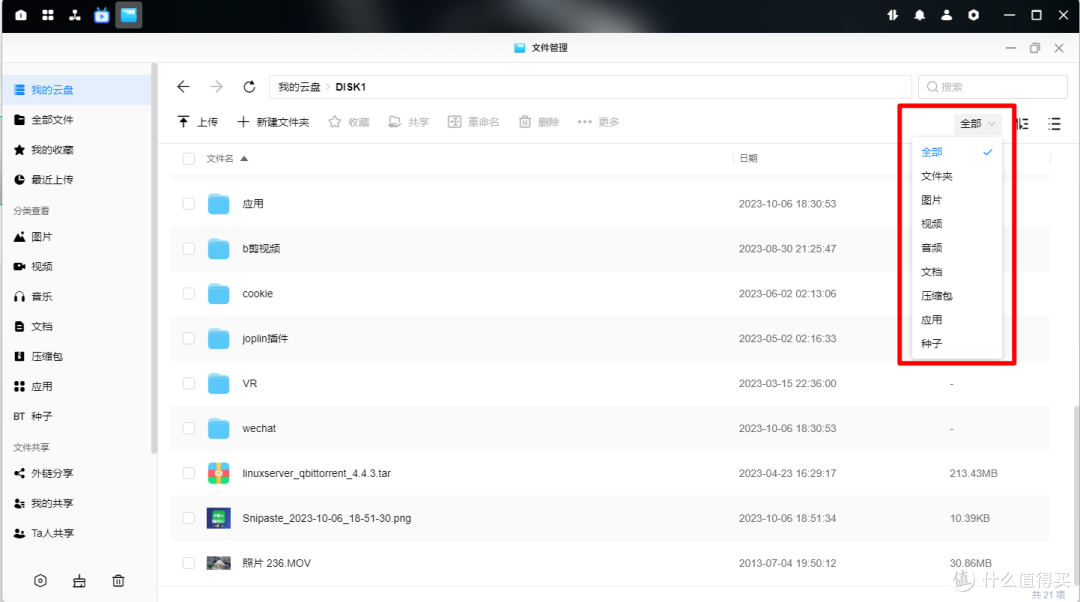Open 音乐 category in sidebar

(x=77, y=297)
